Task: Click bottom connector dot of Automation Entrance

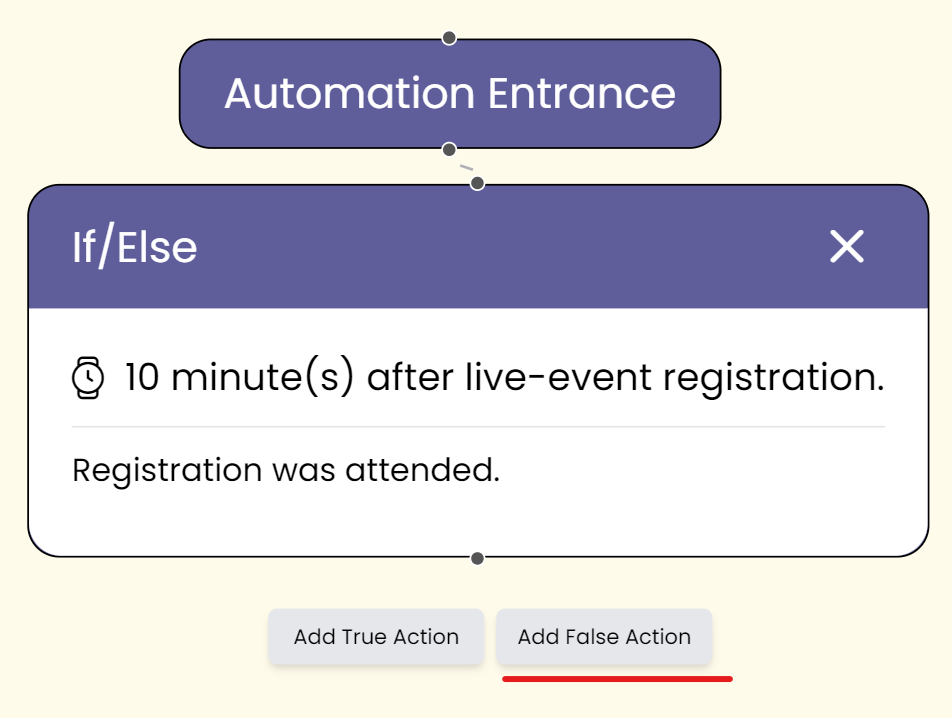Action: click(x=449, y=149)
